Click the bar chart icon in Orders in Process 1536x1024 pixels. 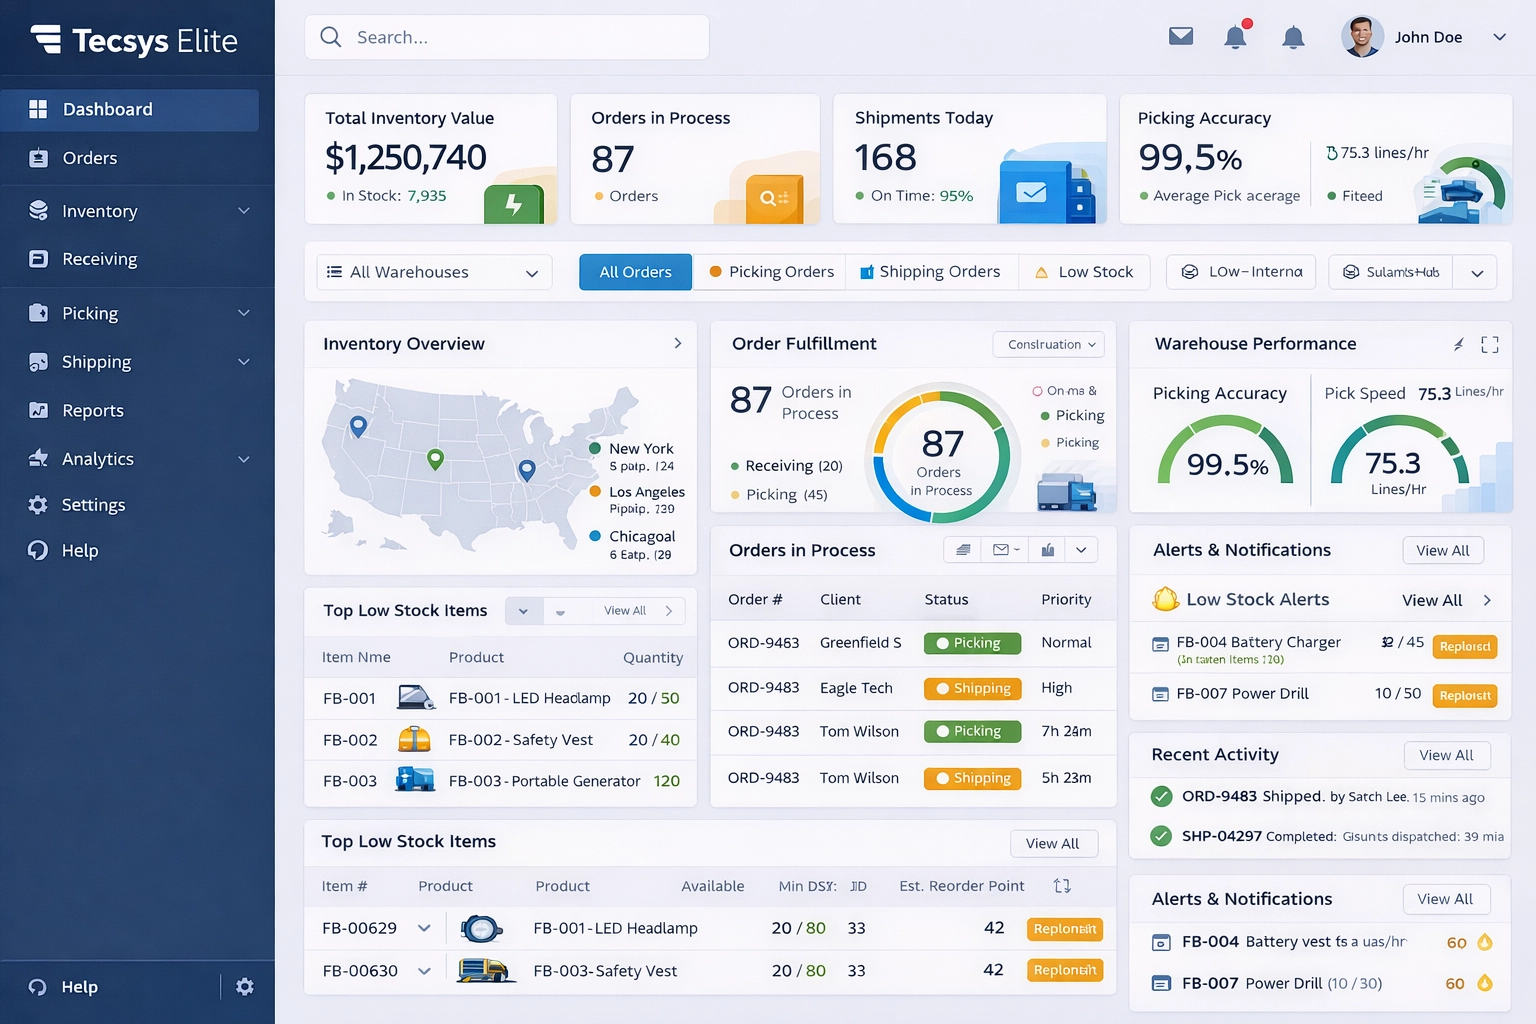click(1048, 550)
